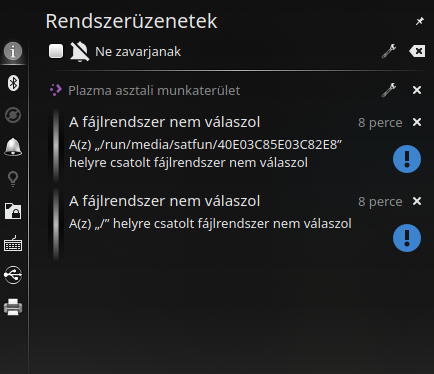Open the printer tray icon

click(x=13, y=307)
